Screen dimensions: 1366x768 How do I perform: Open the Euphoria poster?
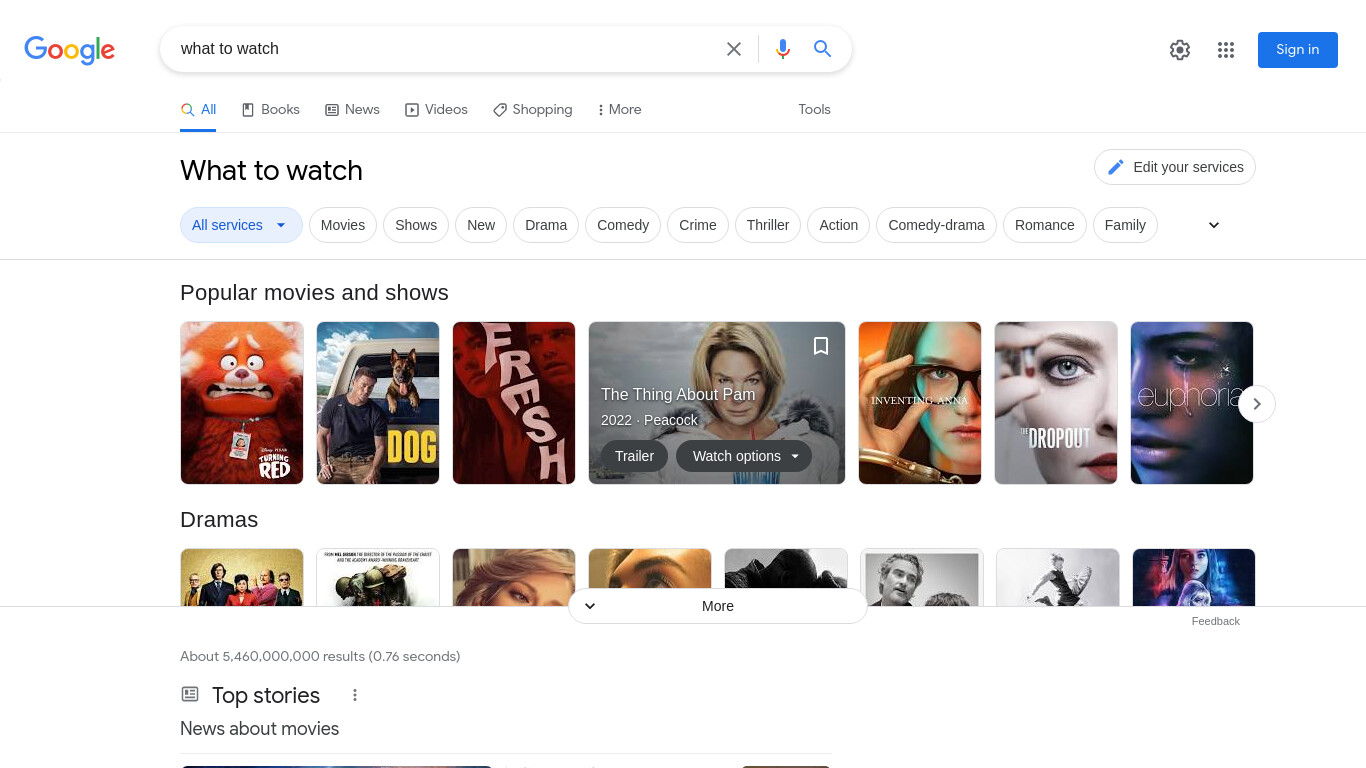[1192, 403]
